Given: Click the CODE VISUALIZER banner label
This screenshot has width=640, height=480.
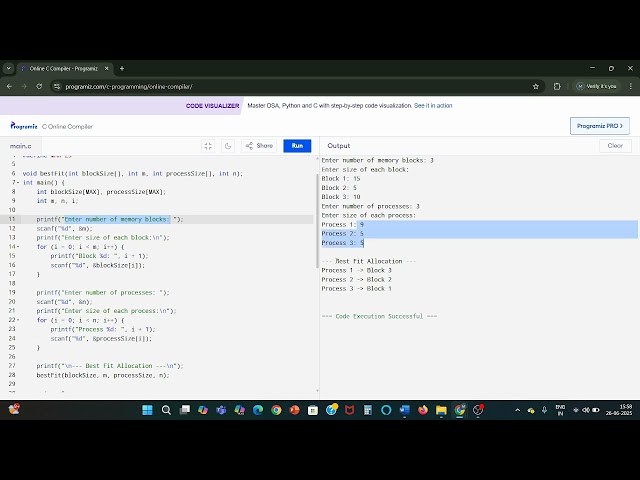Looking at the screenshot, I should tap(212, 106).
